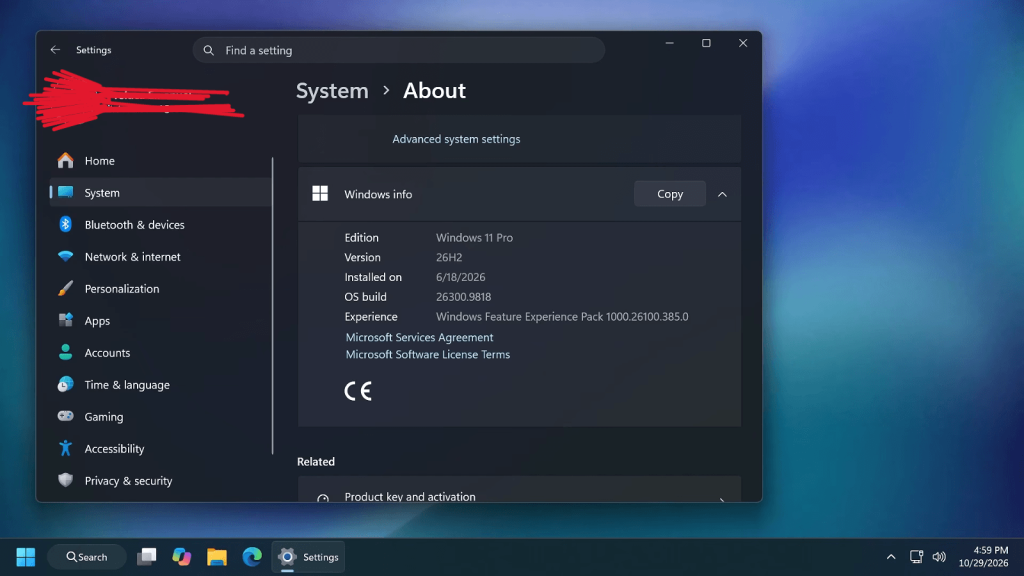
Task: Click the Personalization paintbrush icon
Action: coord(65,288)
